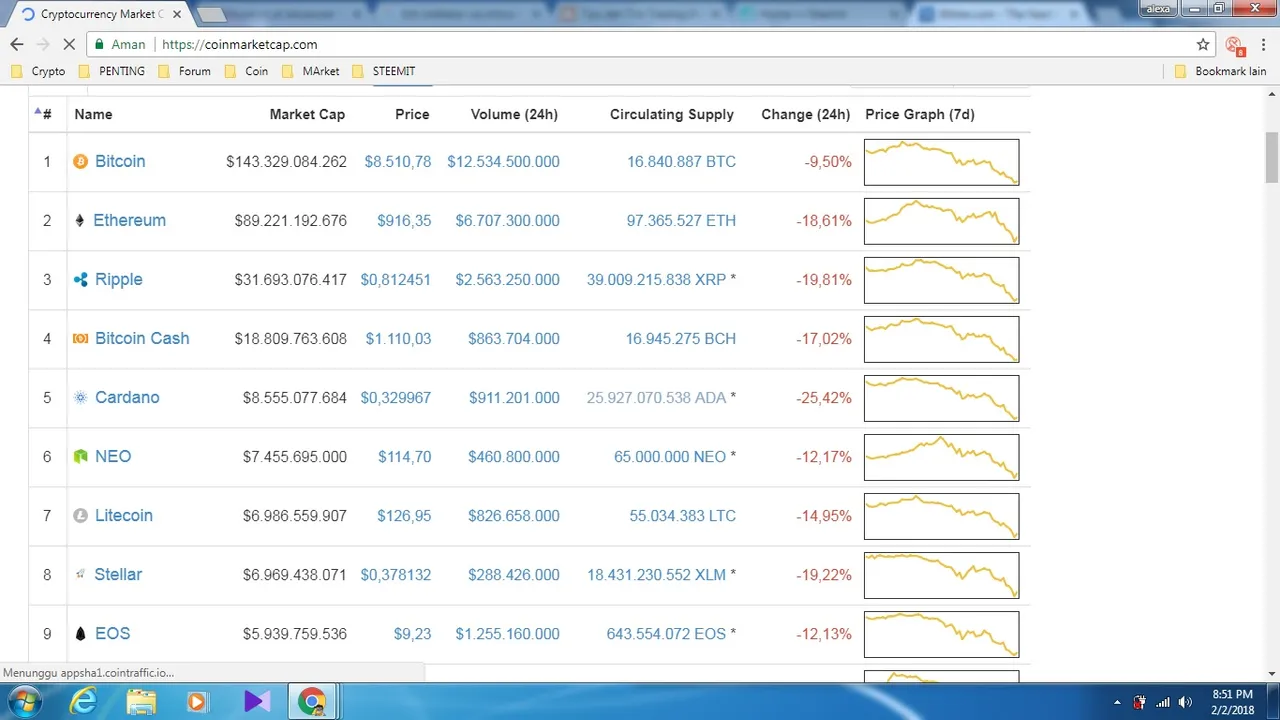1280x720 pixels.
Task: Go back with browser back arrow
Action: point(16,44)
